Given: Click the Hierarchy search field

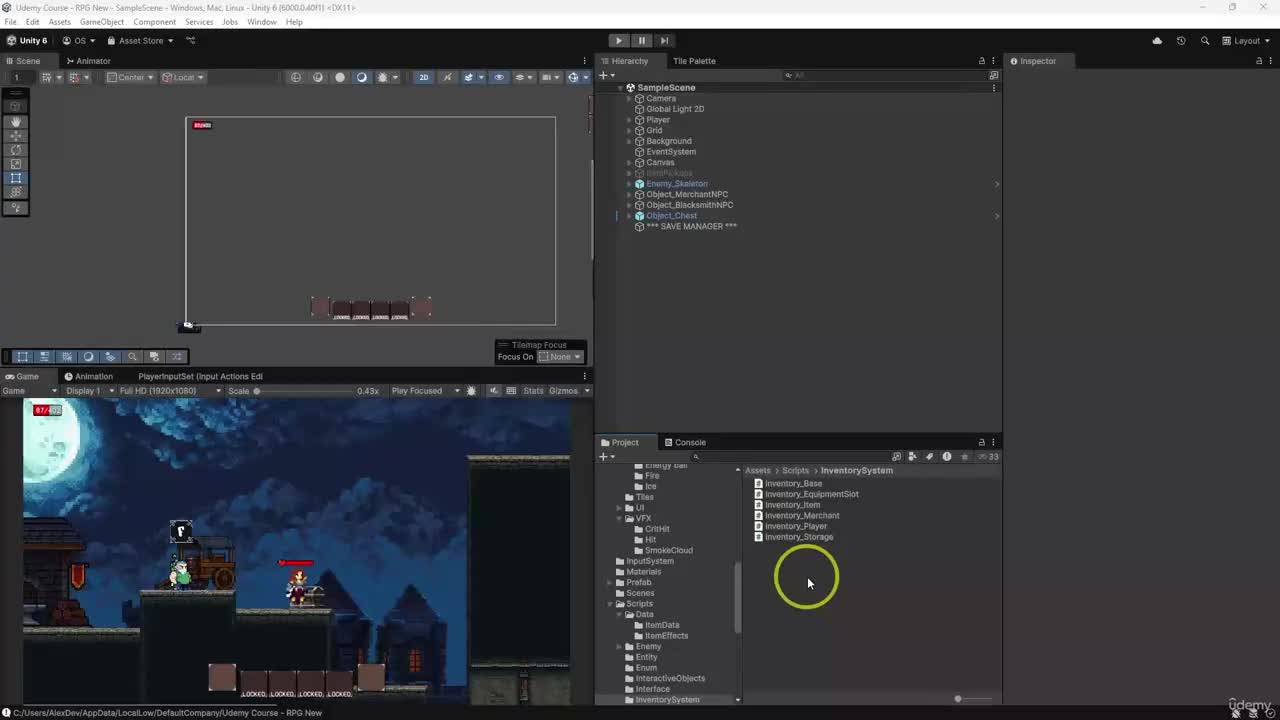Looking at the screenshot, I should click(885, 75).
